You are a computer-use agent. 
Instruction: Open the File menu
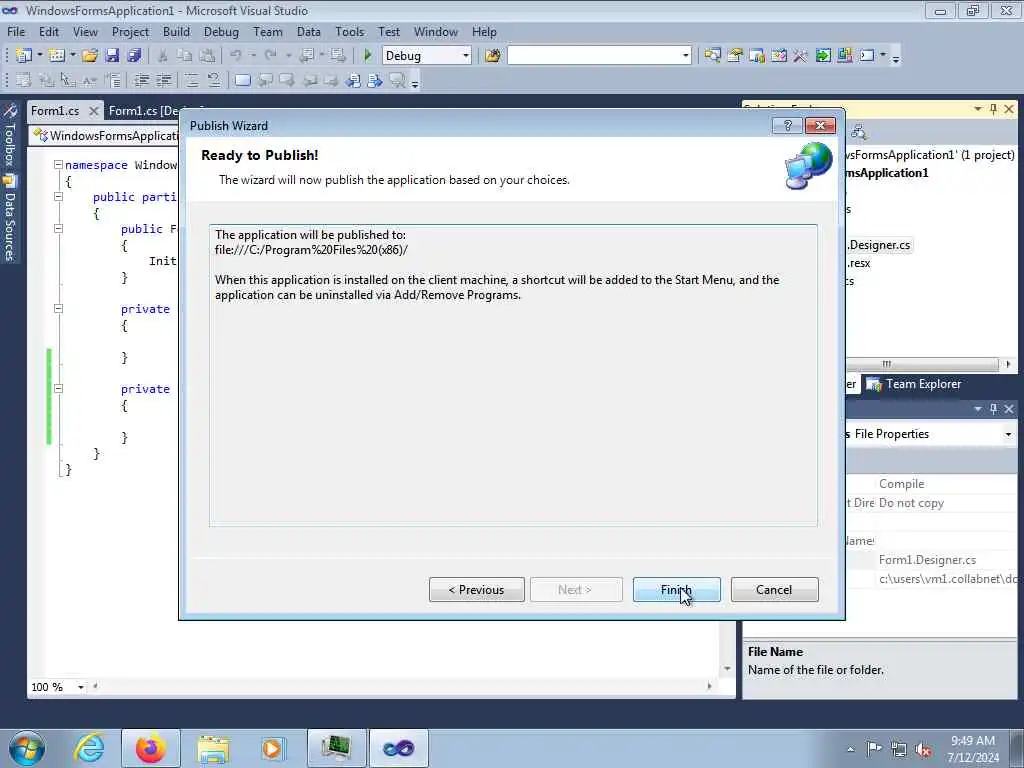tap(16, 31)
